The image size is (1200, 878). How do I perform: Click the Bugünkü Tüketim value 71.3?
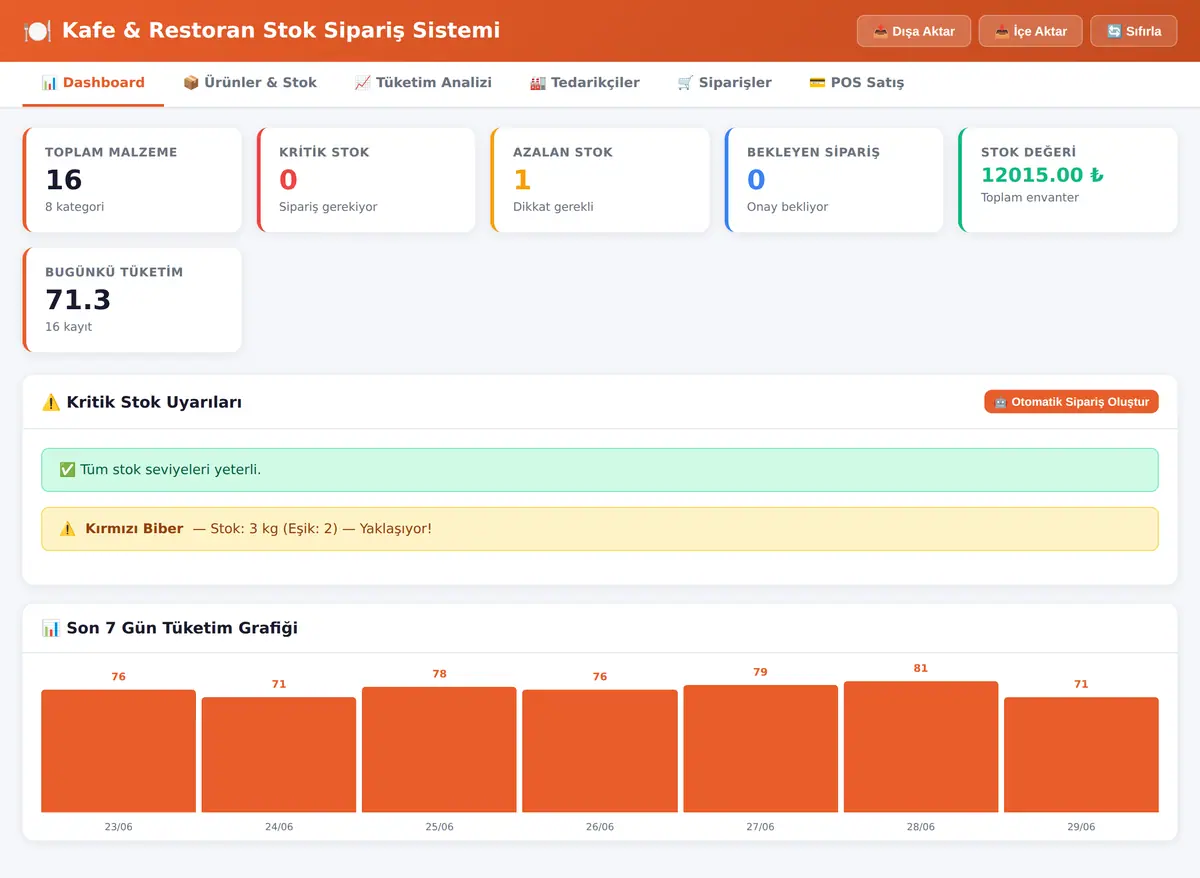pos(78,300)
